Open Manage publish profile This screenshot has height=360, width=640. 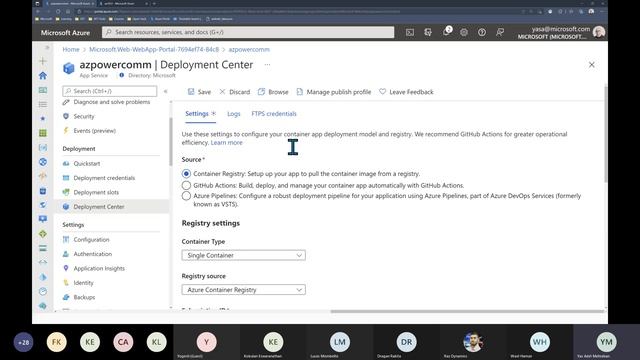tap(333, 92)
